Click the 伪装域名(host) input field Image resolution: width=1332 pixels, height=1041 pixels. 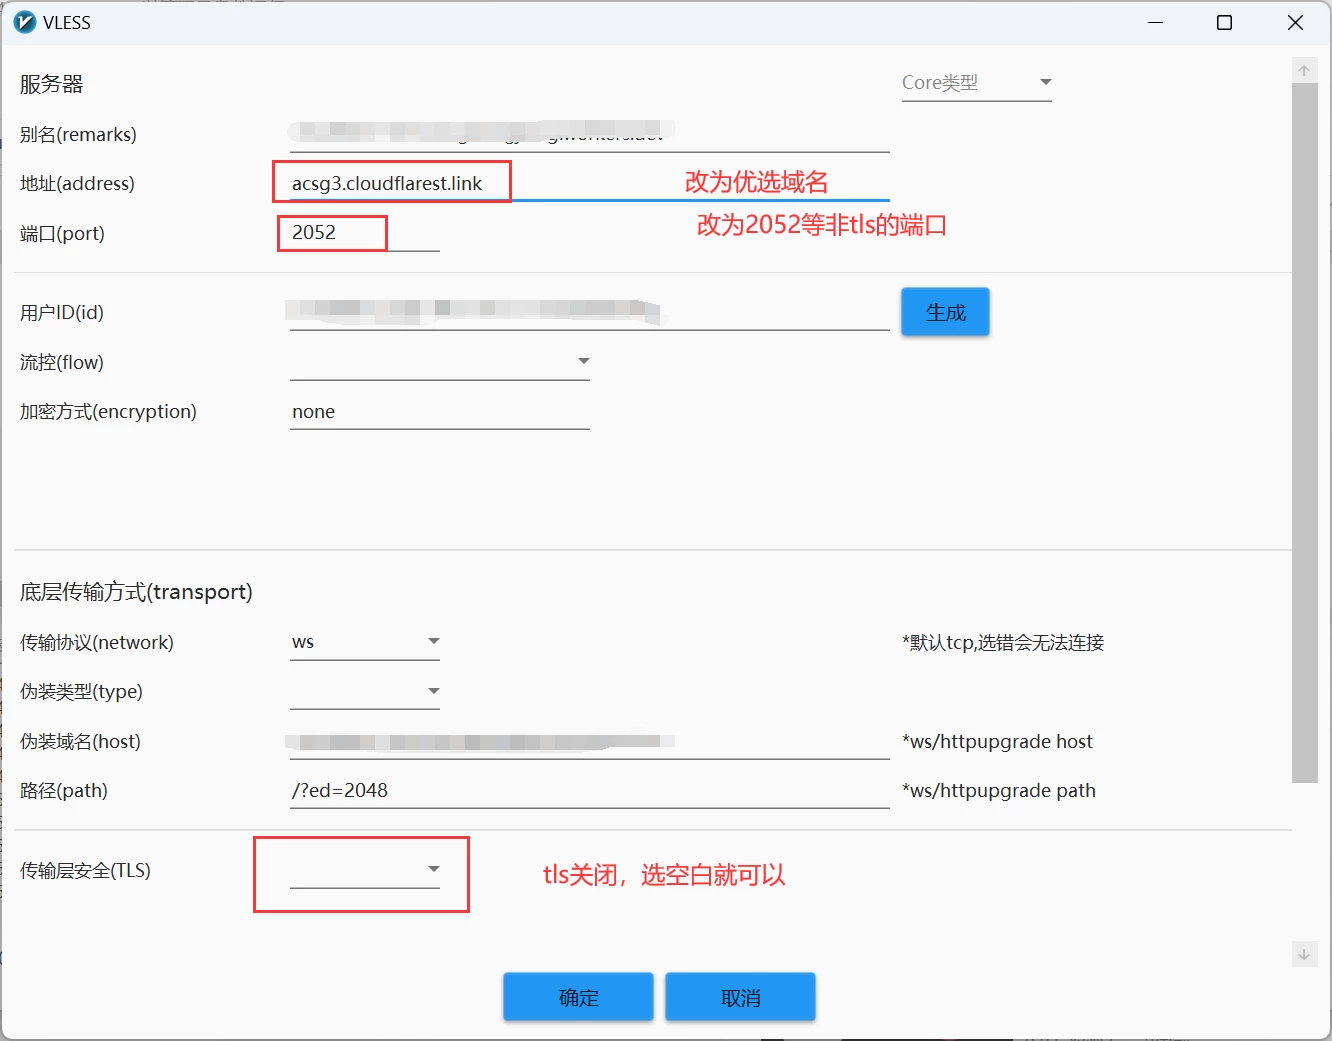coord(588,741)
